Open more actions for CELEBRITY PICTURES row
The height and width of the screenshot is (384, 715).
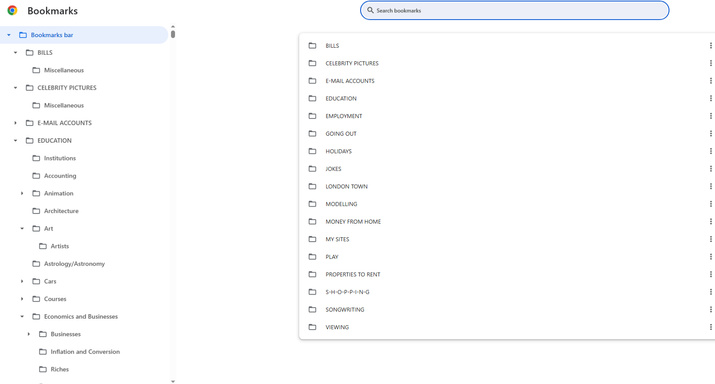click(x=710, y=63)
